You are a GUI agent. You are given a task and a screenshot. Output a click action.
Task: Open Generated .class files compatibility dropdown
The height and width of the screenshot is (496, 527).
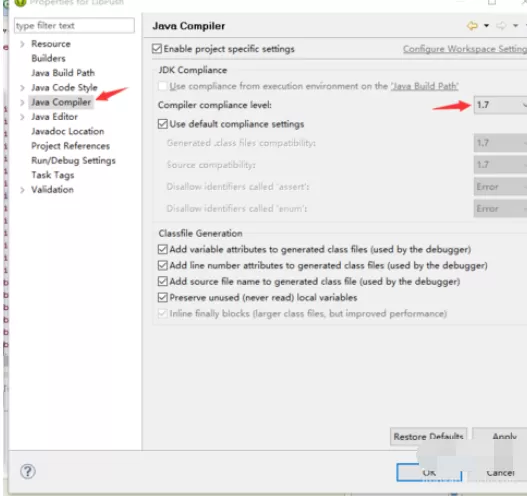[x=500, y=143]
